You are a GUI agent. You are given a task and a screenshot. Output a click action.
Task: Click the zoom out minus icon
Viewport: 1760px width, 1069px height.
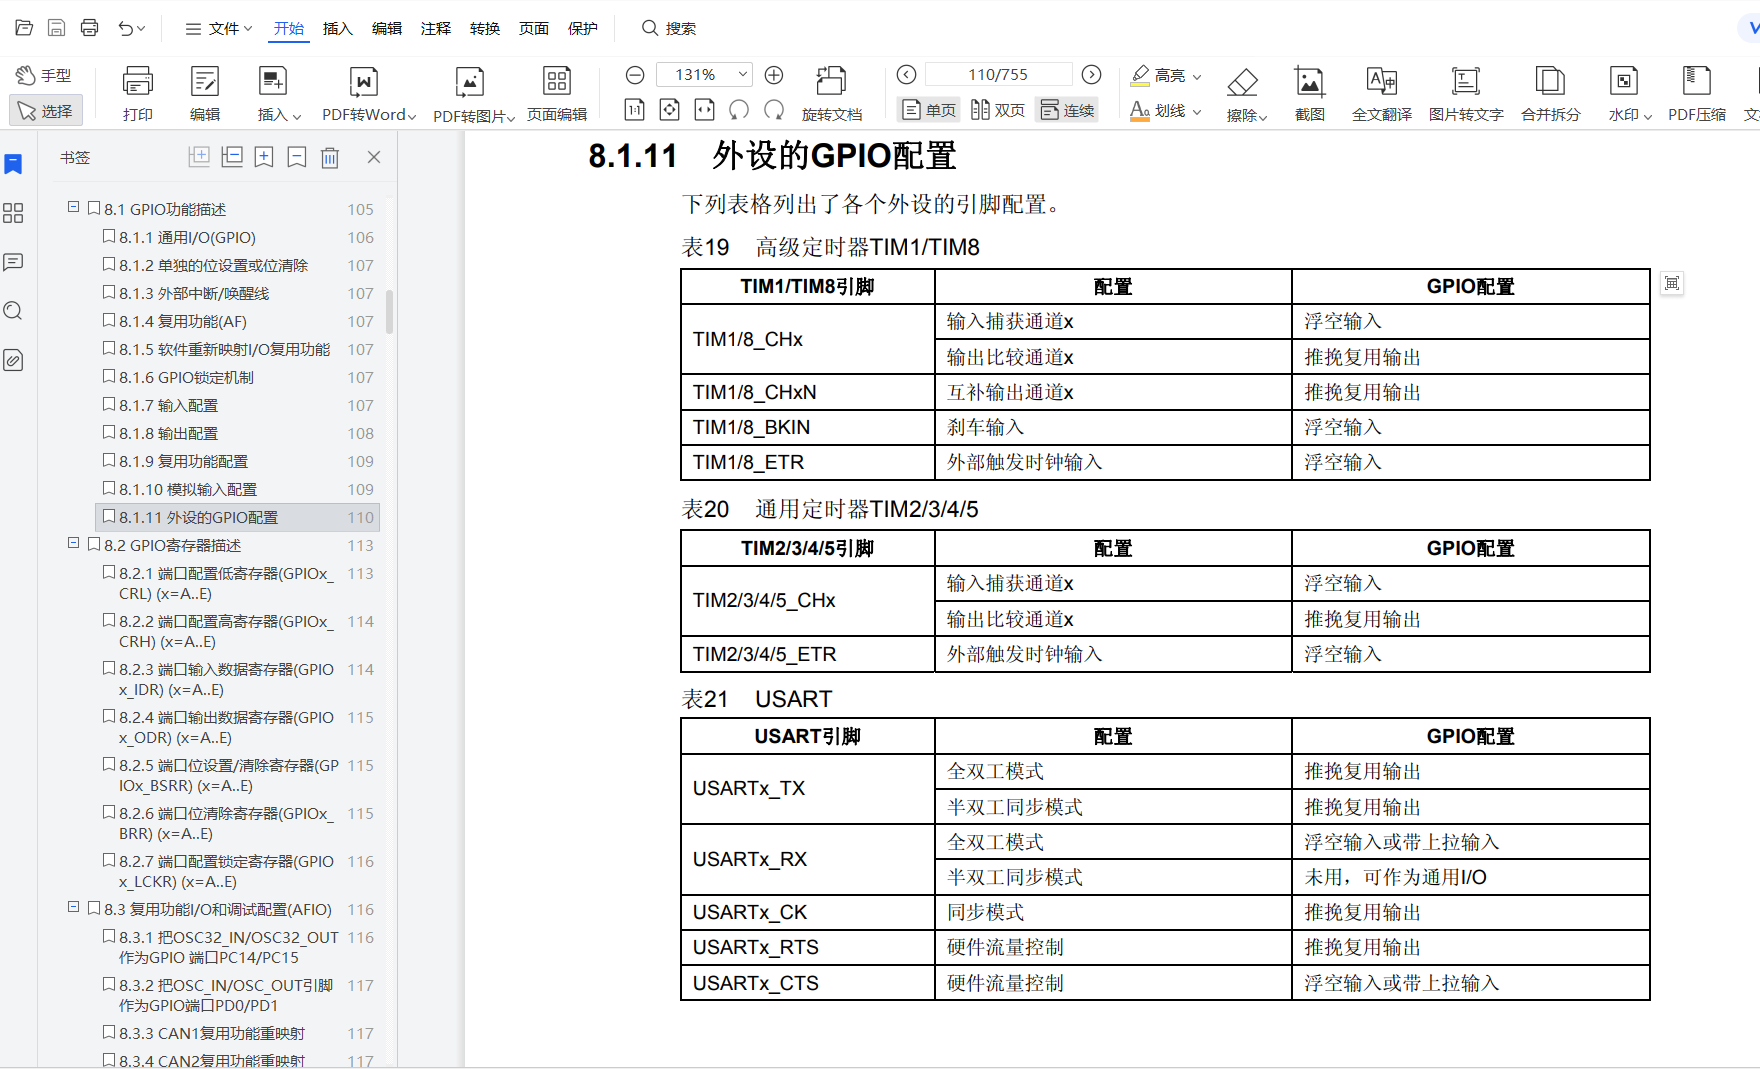(635, 75)
